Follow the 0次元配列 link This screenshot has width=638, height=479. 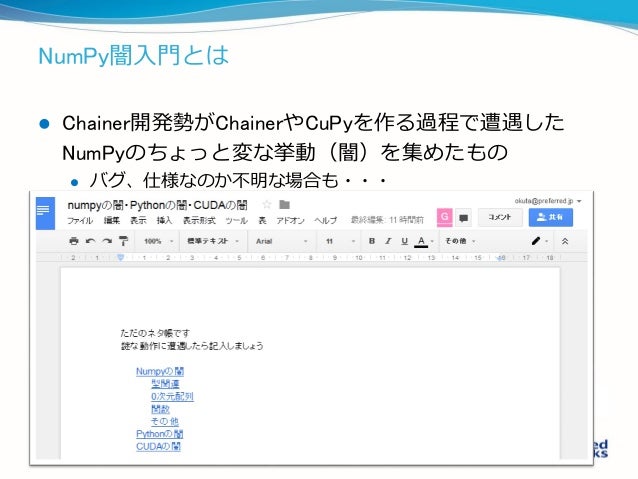[x=172, y=396]
